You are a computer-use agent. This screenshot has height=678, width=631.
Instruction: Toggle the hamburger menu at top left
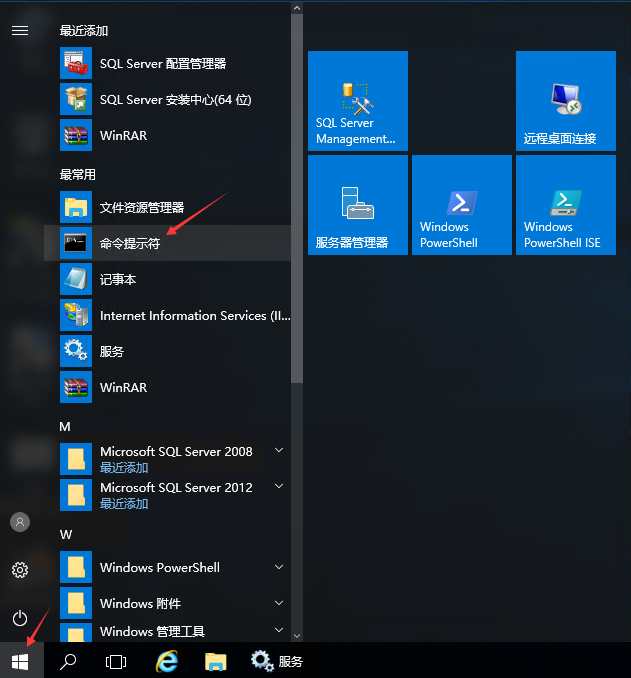20,31
